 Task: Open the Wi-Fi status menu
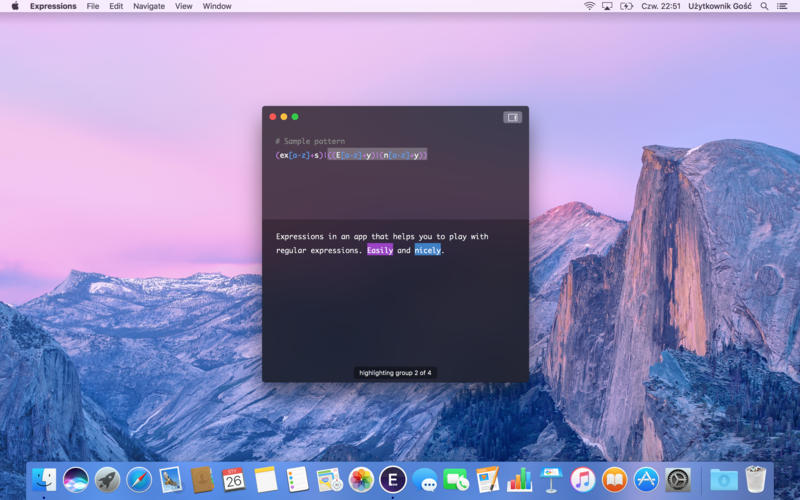[x=589, y=6]
